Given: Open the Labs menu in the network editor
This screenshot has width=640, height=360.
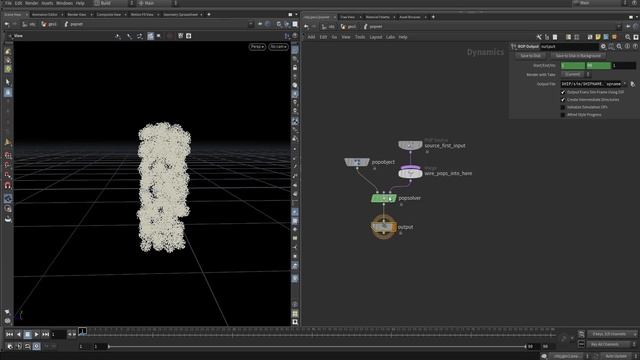Looking at the screenshot, I should (390, 37).
